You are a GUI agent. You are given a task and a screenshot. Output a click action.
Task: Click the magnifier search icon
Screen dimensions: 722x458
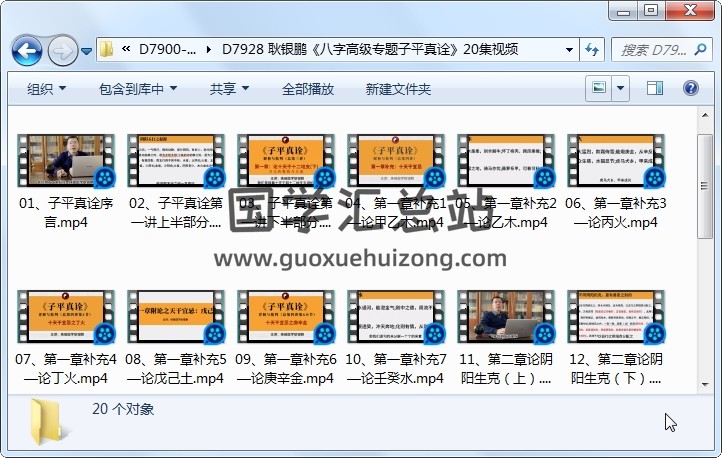[x=701, y=49]
